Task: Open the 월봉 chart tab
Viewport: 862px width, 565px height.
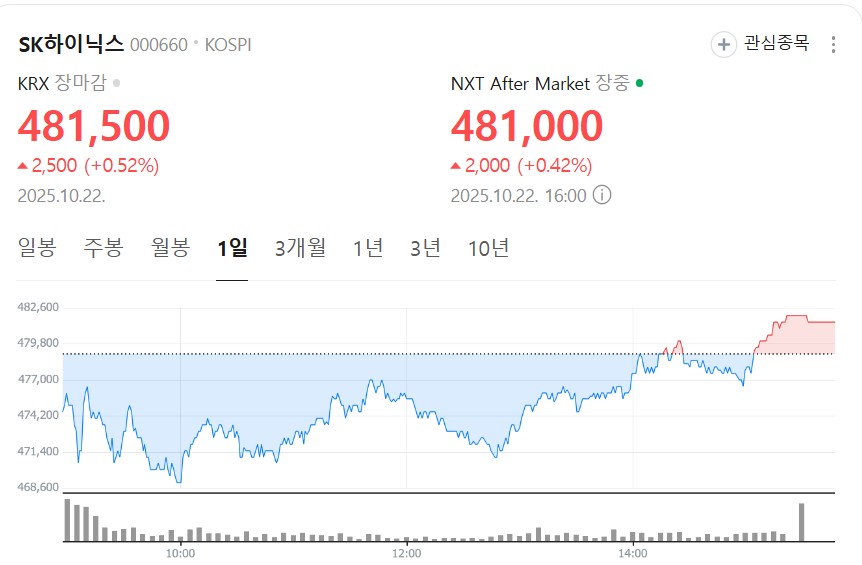Action: (x=170, y=248)
